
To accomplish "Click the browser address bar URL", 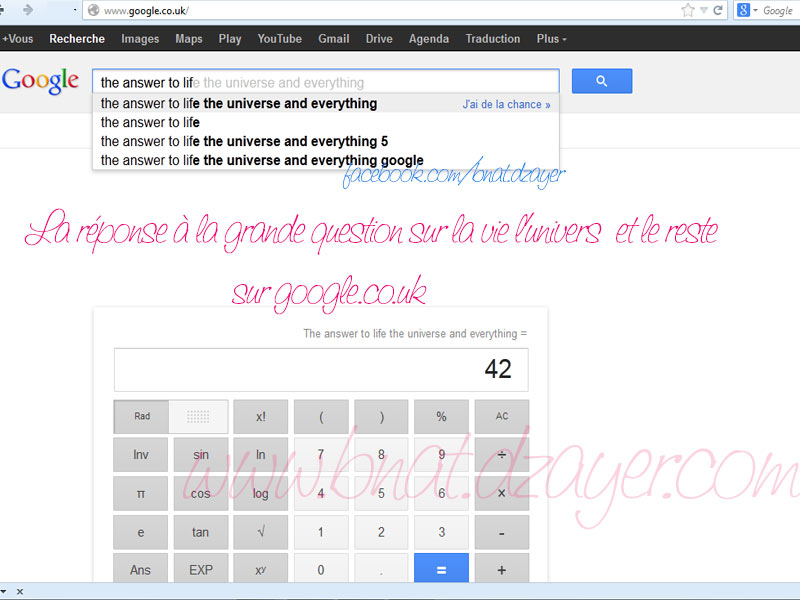I will (x=146, y=11).
